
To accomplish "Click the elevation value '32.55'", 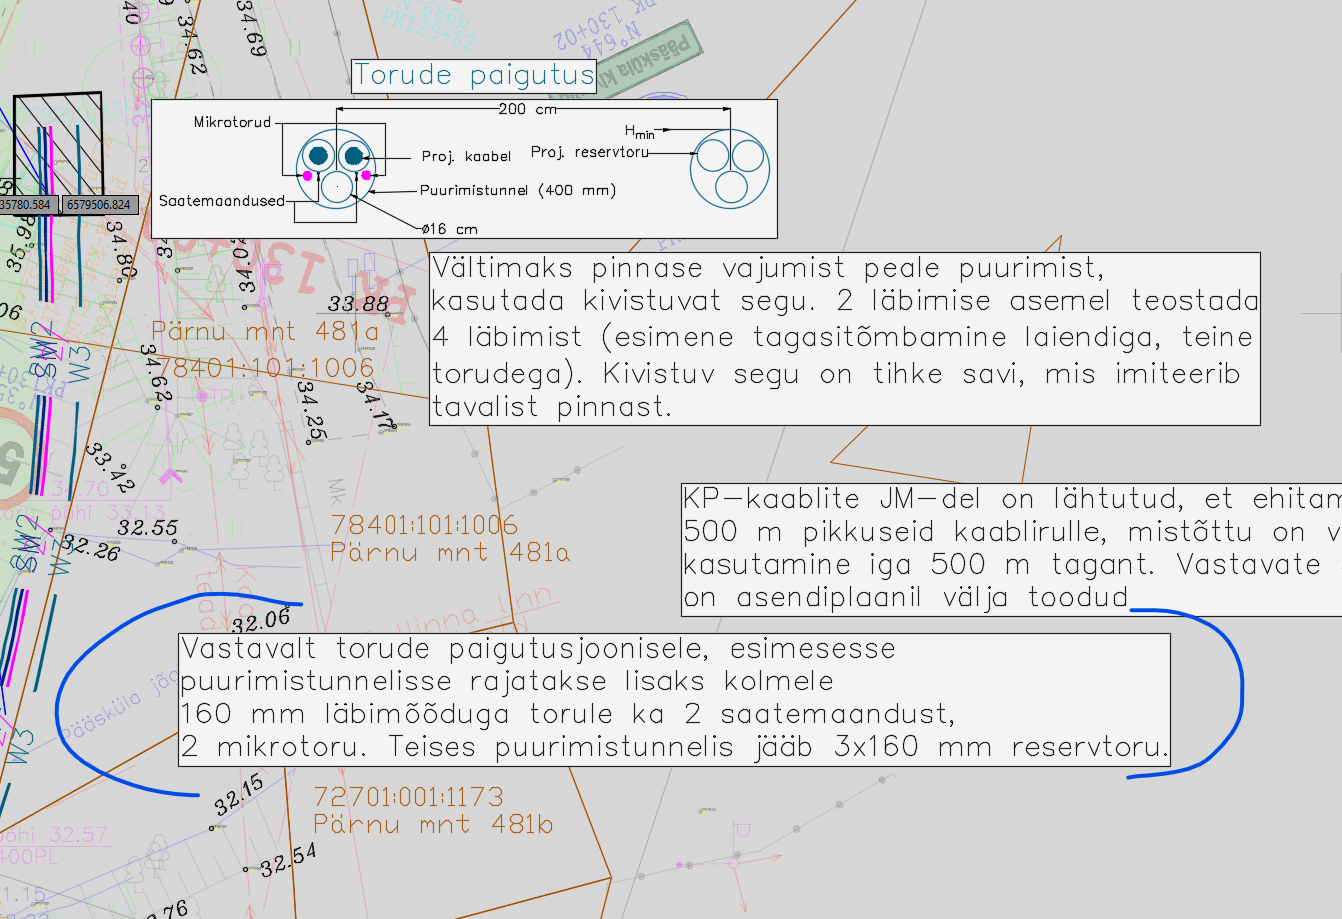I will click(148, 528).
